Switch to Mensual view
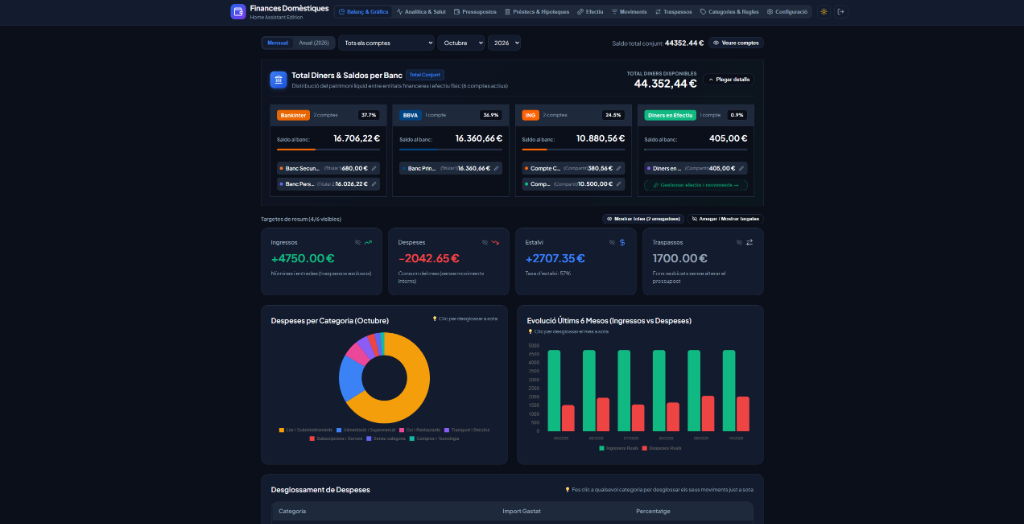The image size is (1024, 524). pyautogui.click(x=278, y=42)
